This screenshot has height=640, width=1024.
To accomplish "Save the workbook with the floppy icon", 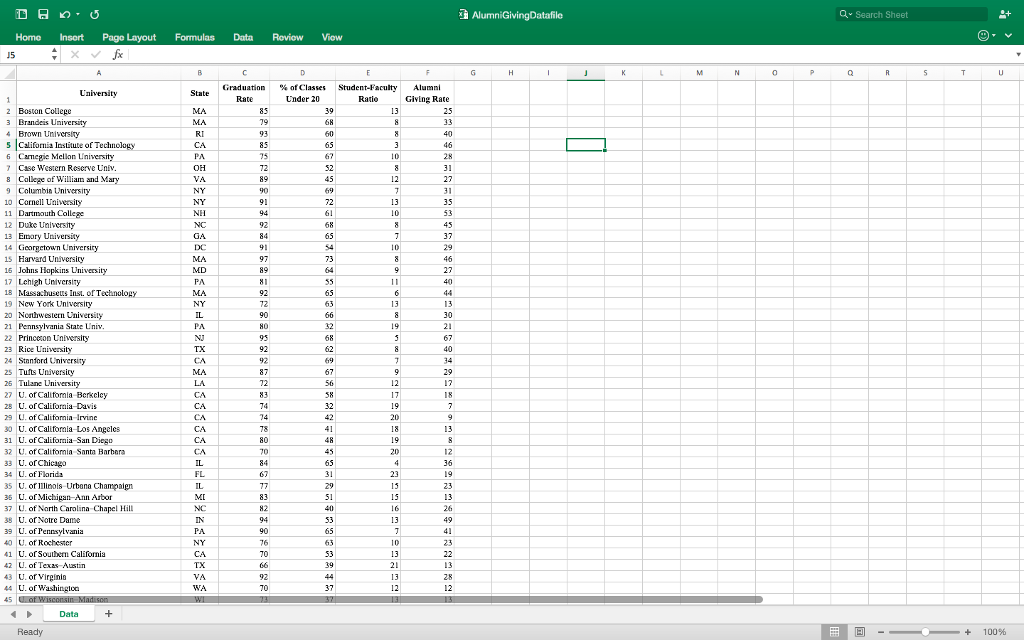I will (43, 14).
